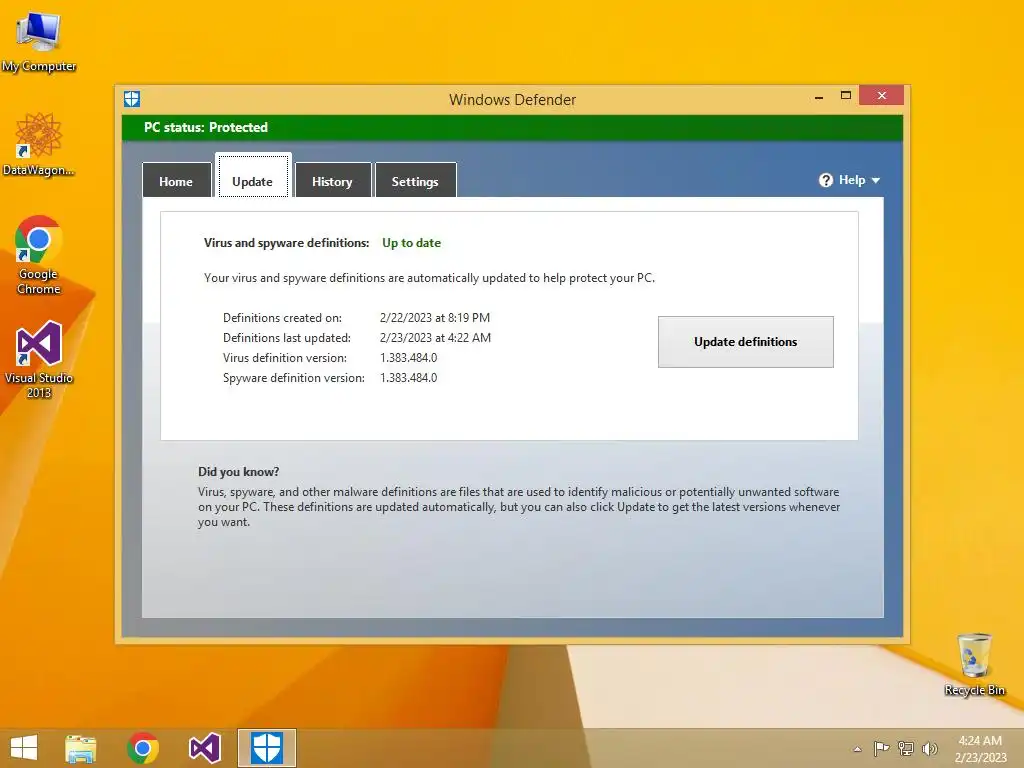Viewport: 1024px width, 768px height.
Task: Open network tray icon
Action: point(906,748)
